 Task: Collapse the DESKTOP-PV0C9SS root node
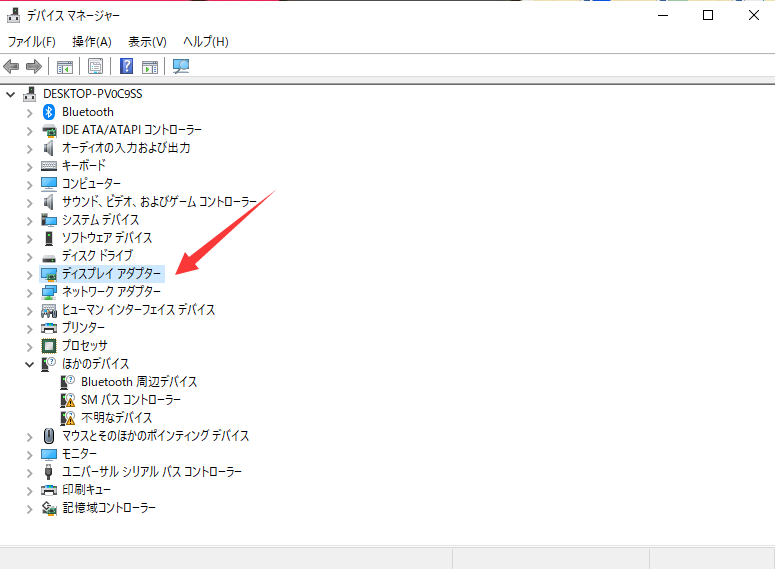(x=11, y=94)
